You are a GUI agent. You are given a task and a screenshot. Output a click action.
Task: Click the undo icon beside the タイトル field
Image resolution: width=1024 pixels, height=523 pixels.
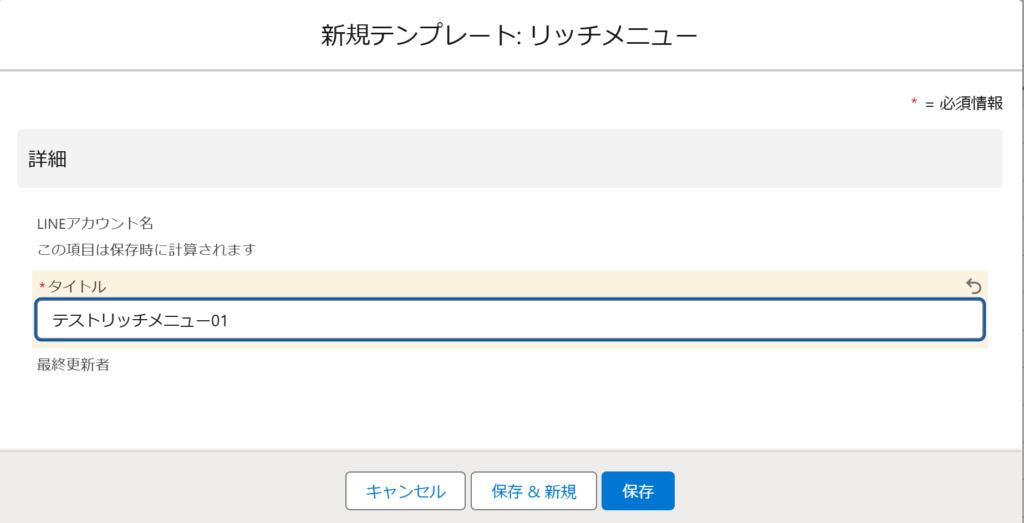click(x=974, y=287)
